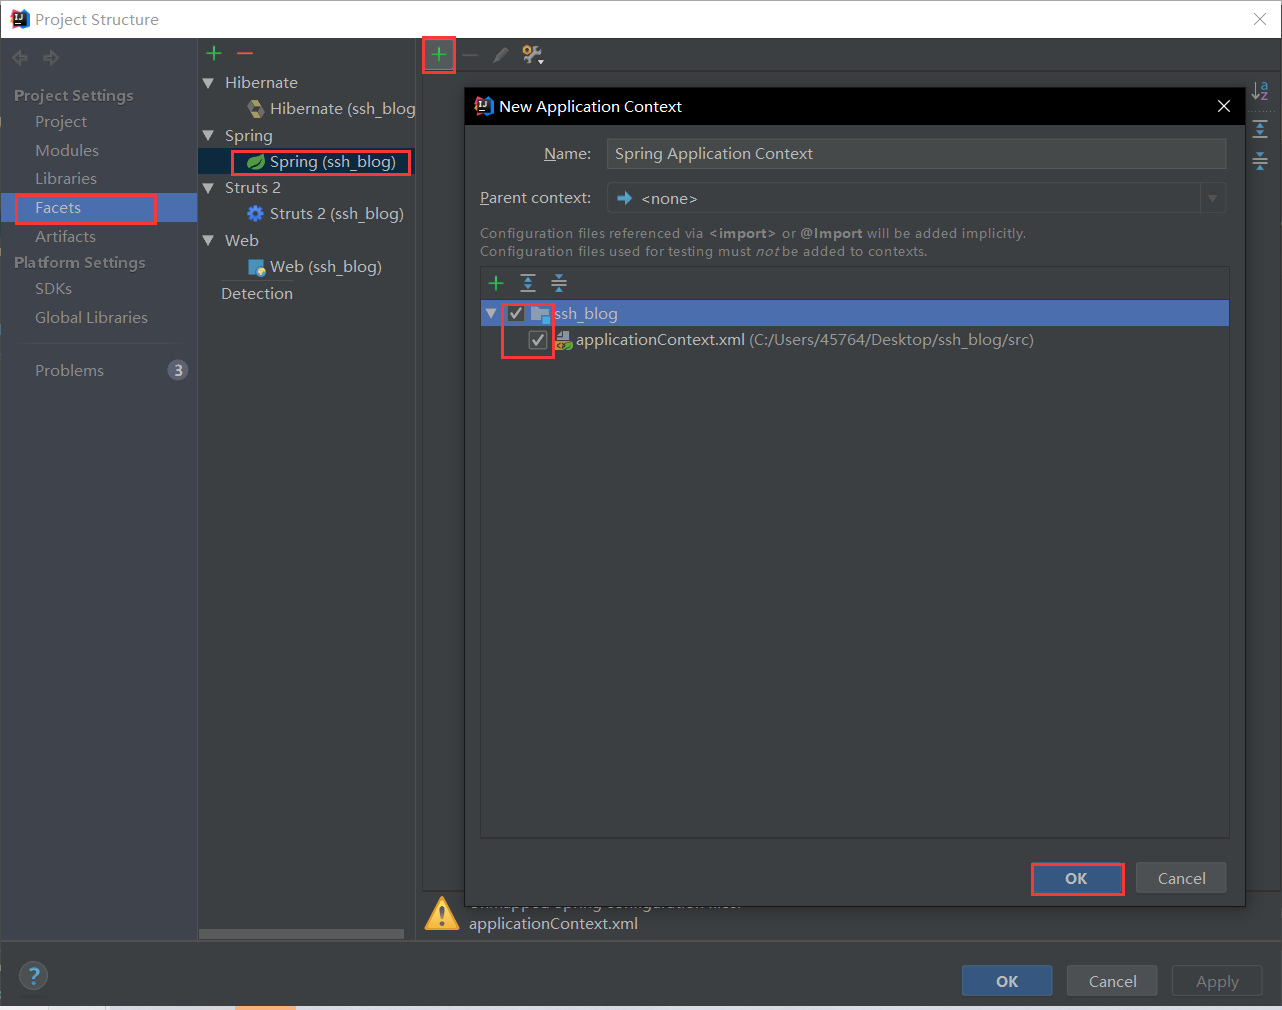This screenshot has width=1282, height=1010.
Task: Click the Spring leaf facet icon
Action: 256,162
